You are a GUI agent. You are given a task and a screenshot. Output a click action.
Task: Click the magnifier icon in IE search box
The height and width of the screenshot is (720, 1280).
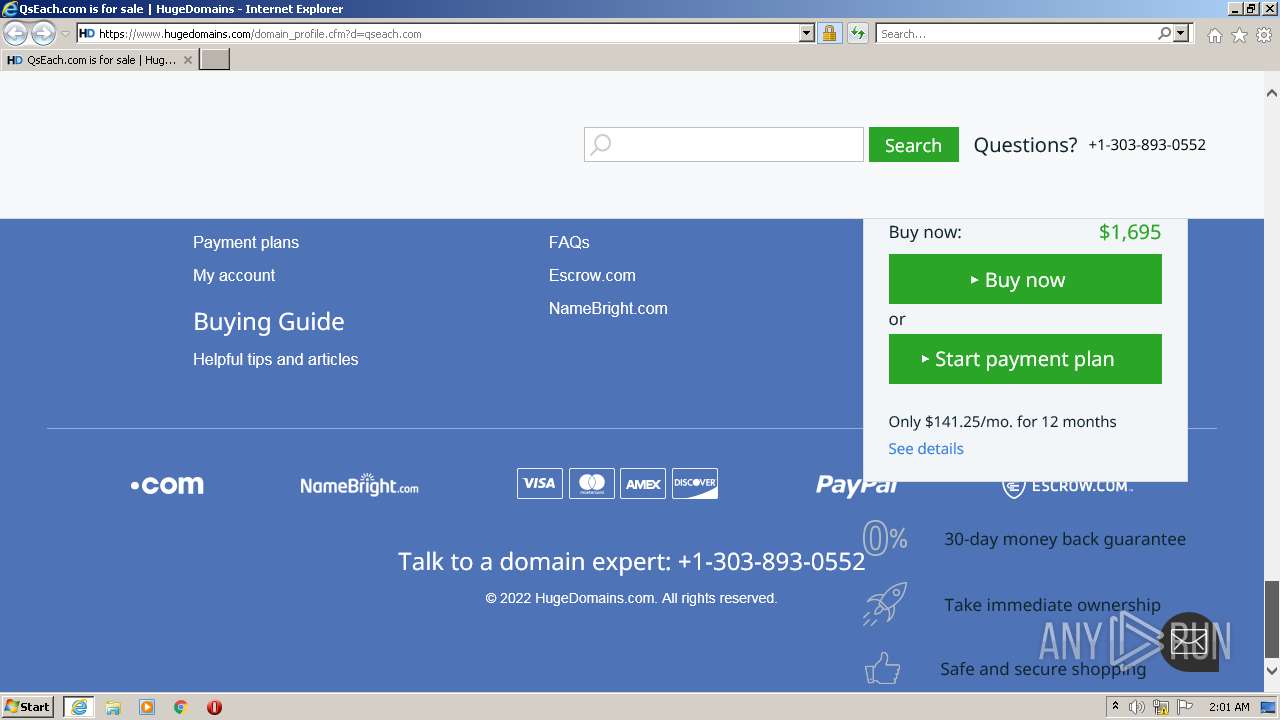coord(1164,34)
